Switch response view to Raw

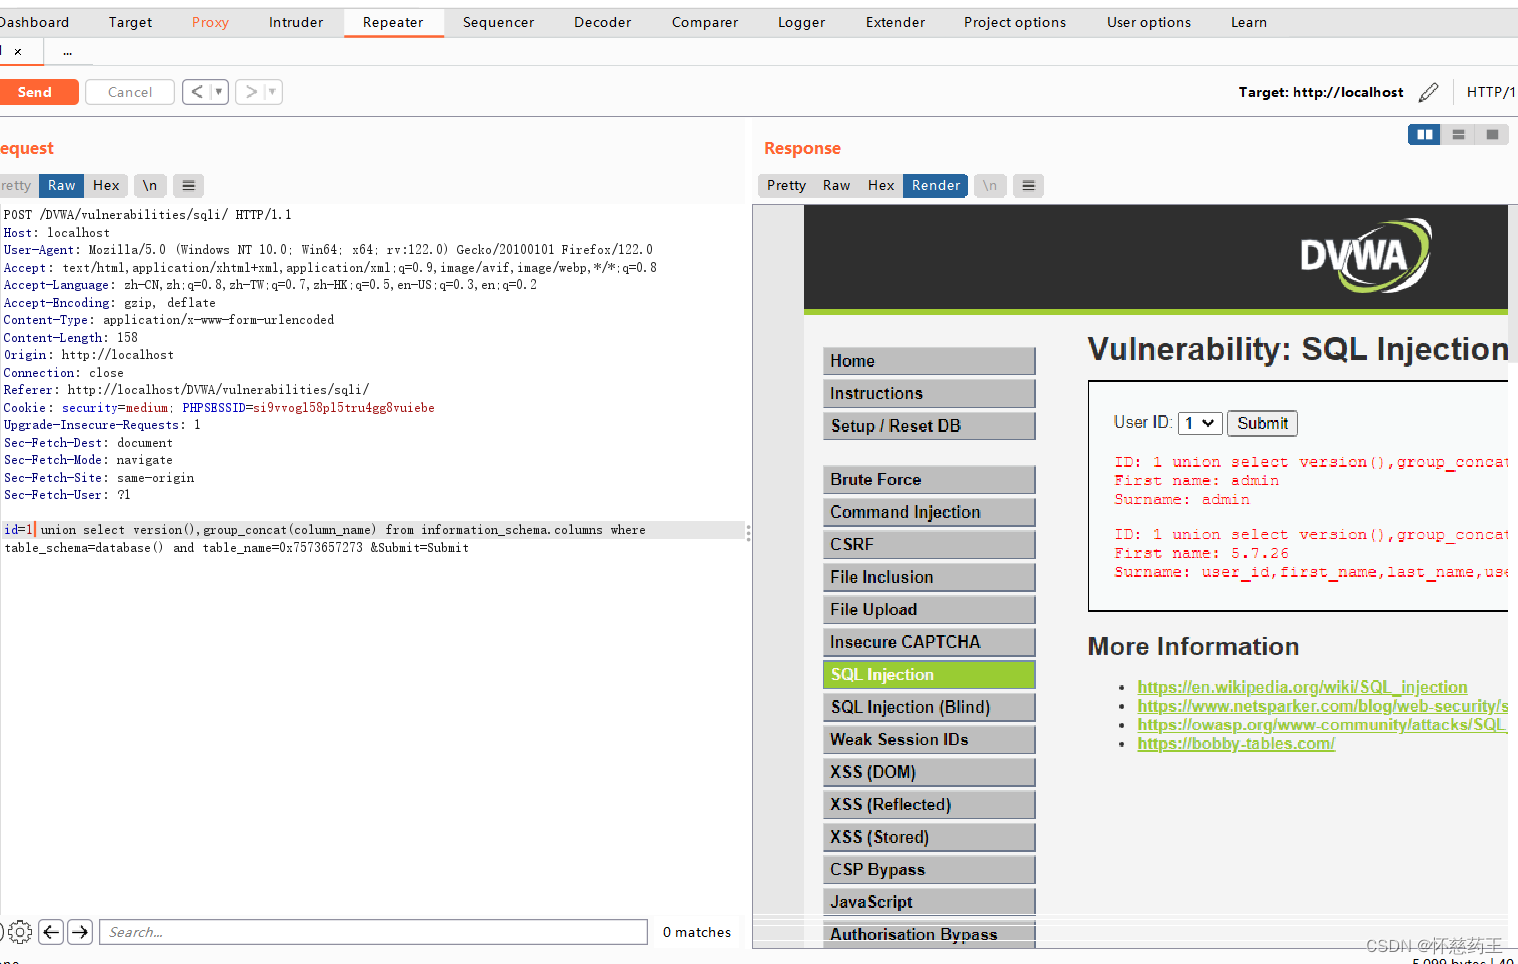(x=836, y=185)
